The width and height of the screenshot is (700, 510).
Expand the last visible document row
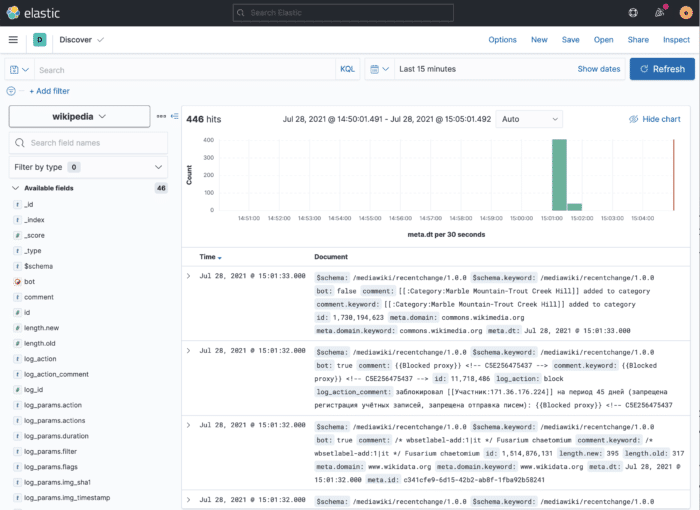click(188, 500)
